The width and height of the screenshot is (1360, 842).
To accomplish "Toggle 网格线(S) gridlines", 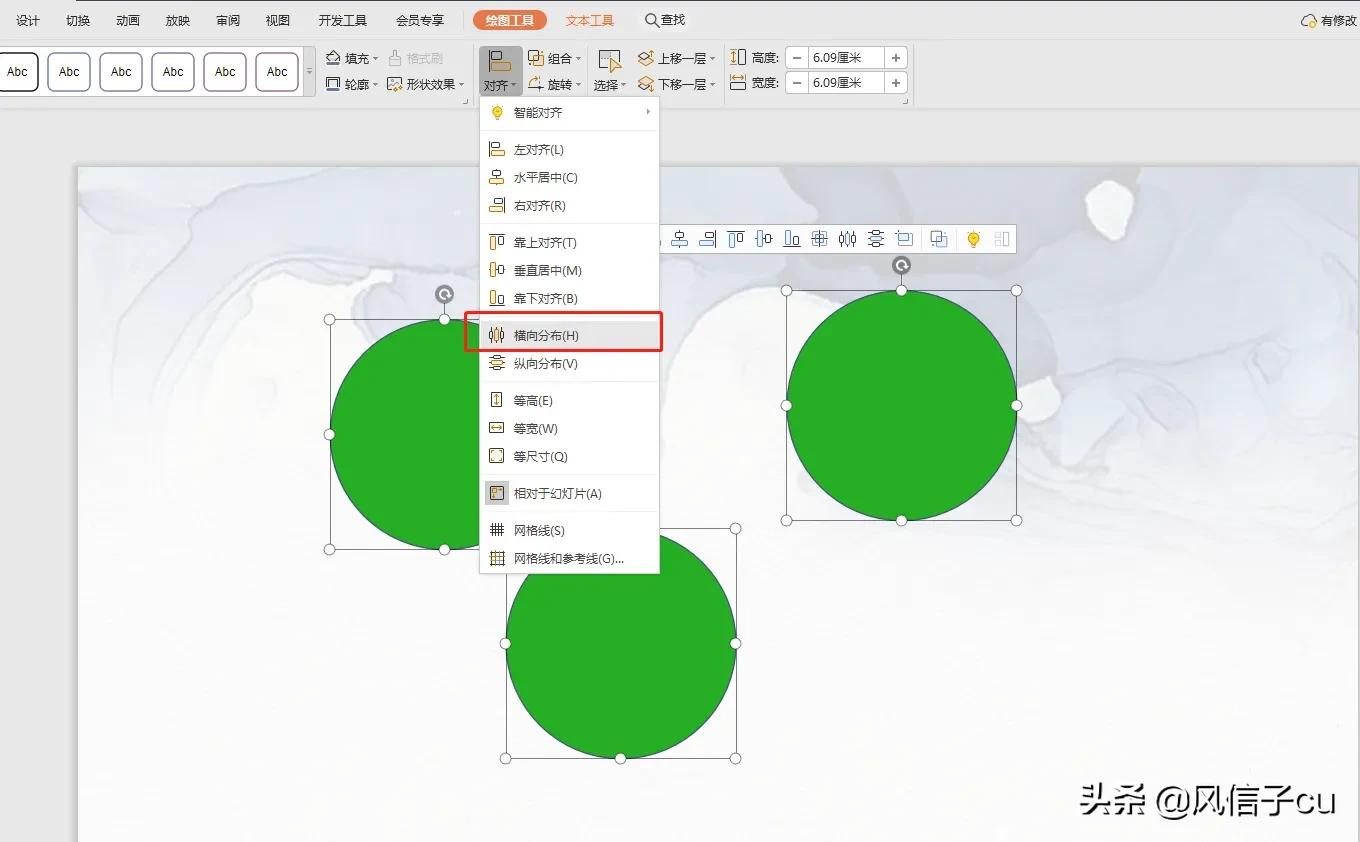I will [x=569, y=531].
